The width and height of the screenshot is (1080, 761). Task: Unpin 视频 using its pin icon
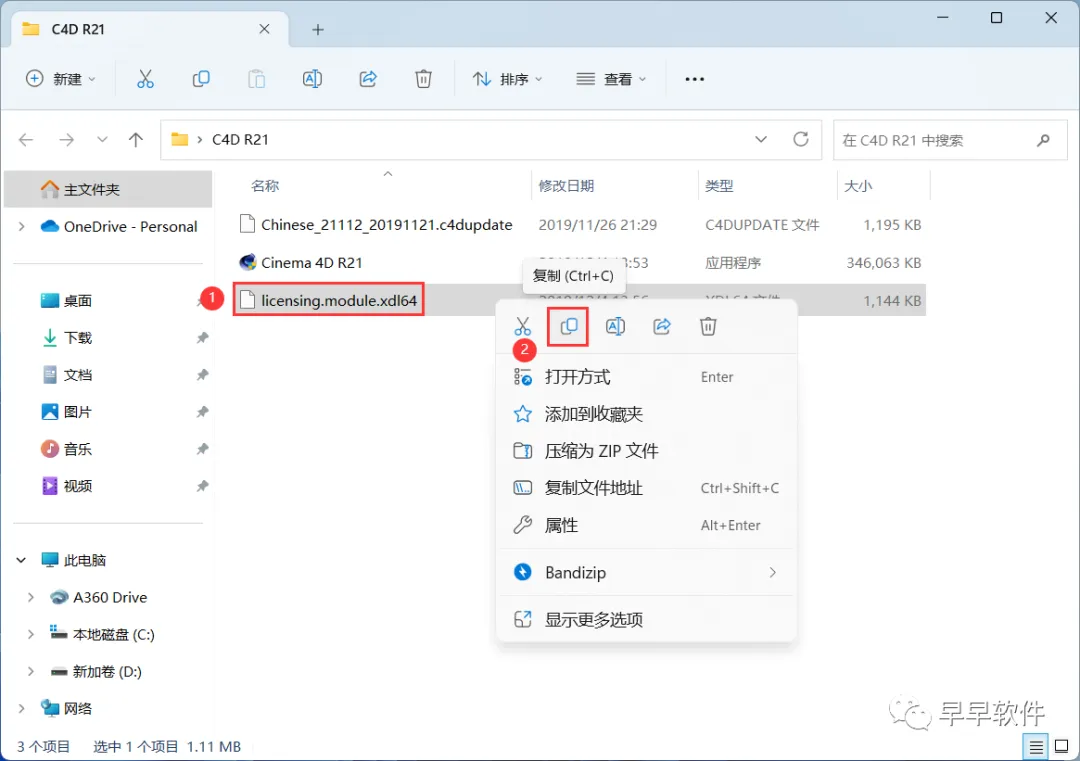202,486
